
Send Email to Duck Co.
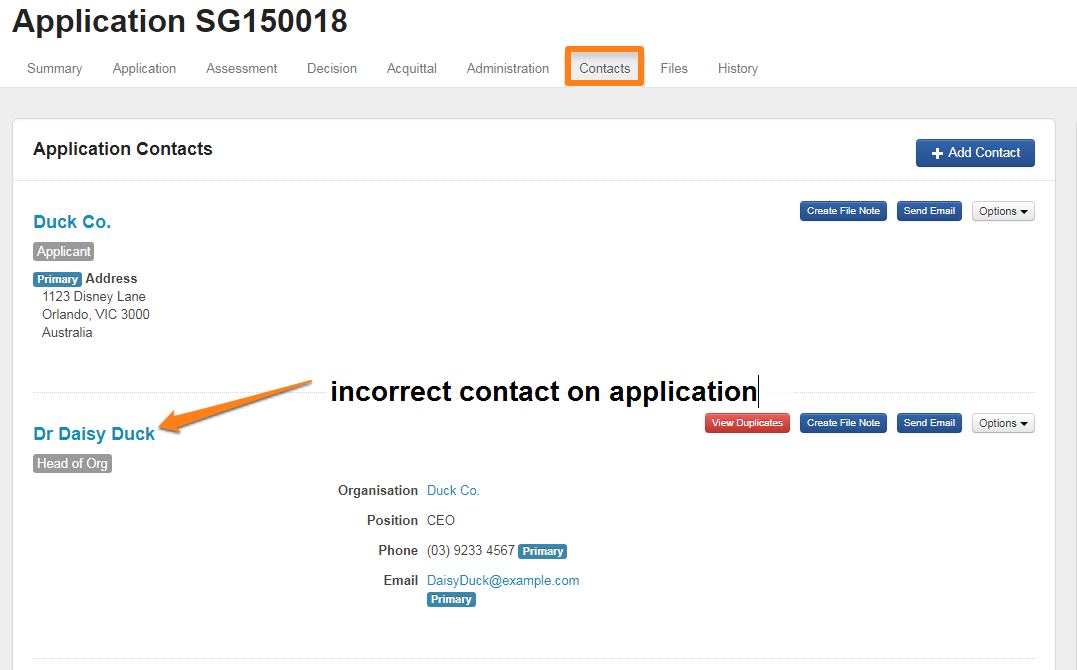[929, 211]
